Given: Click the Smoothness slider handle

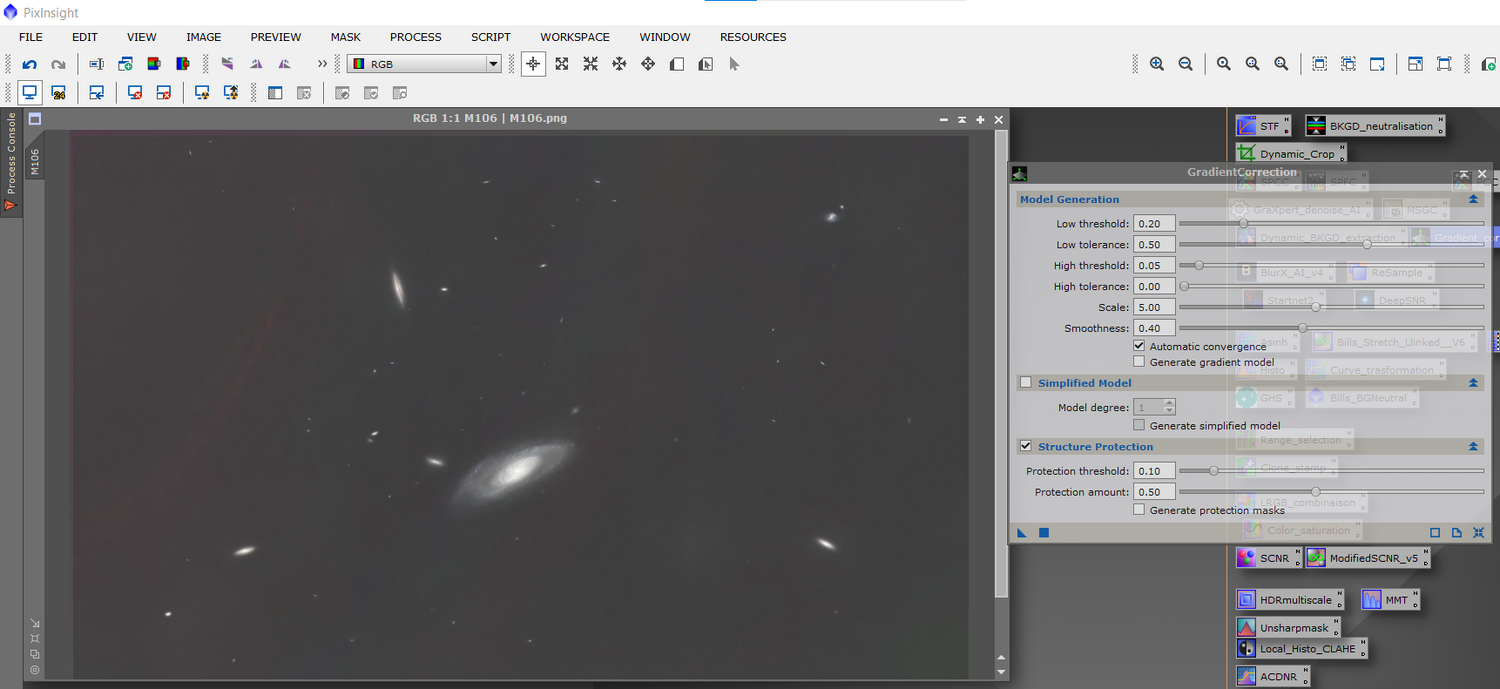Looking at the screenshot, I should point(1302,328).
